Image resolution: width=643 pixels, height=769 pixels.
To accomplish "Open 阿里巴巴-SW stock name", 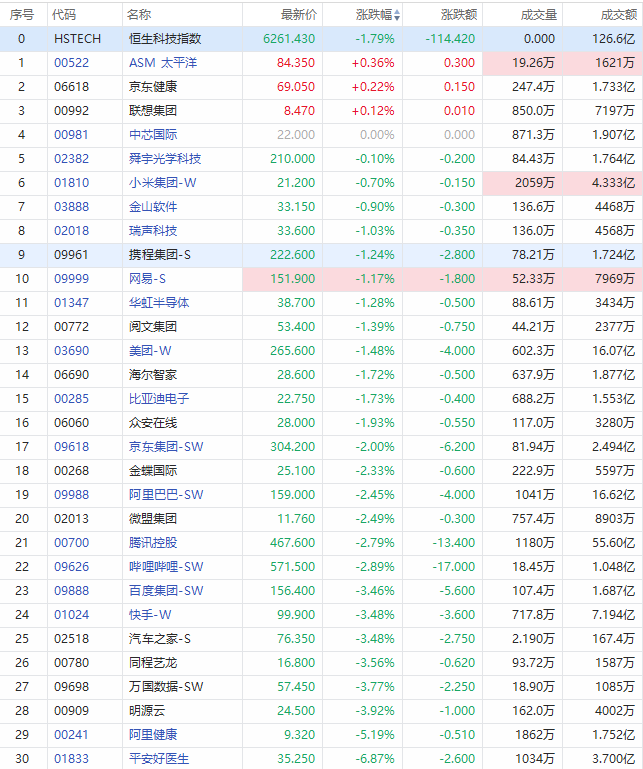I will [166, 495].
